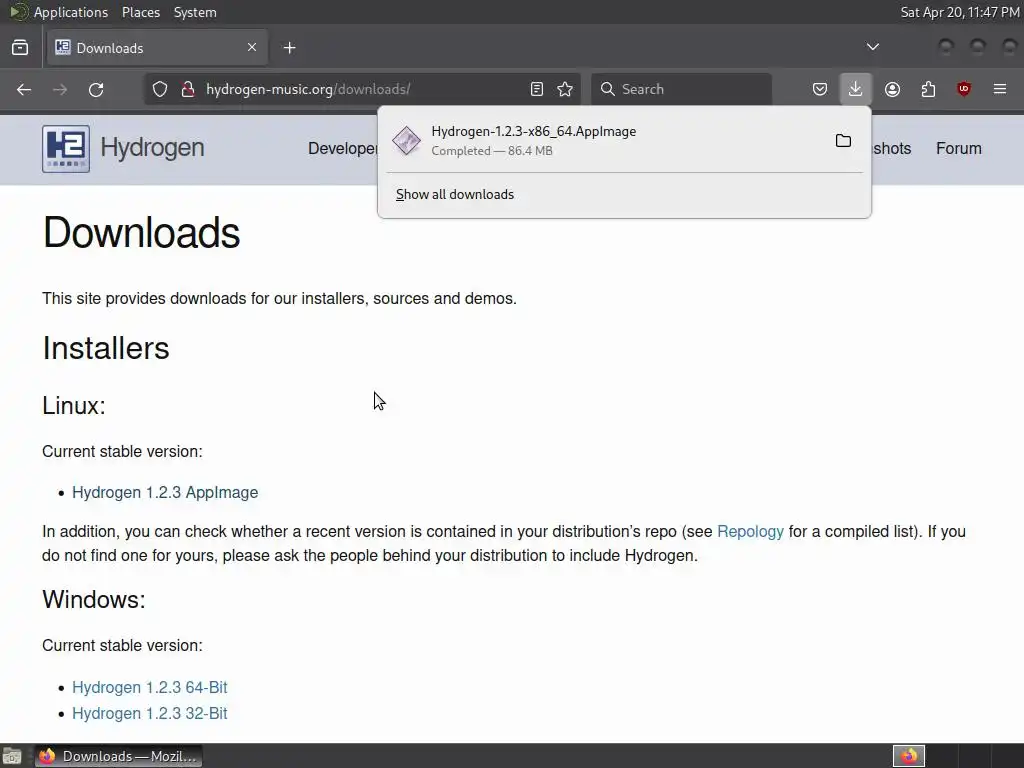Viewport: 1024px width, 768px height.
Task: Click the Hydrogen H2 logo
Action: 66,149
